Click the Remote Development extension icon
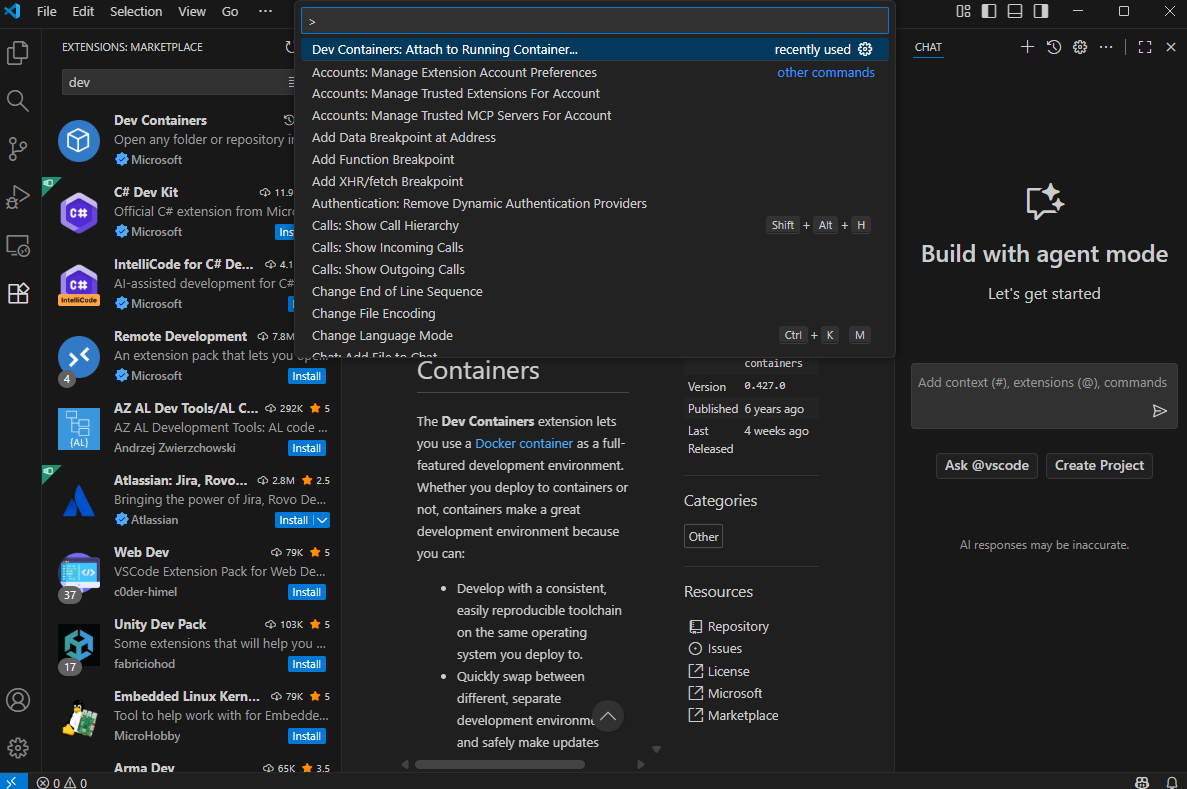The width and height of the screenshot is (1187, 789). click(x=79, y=357)
